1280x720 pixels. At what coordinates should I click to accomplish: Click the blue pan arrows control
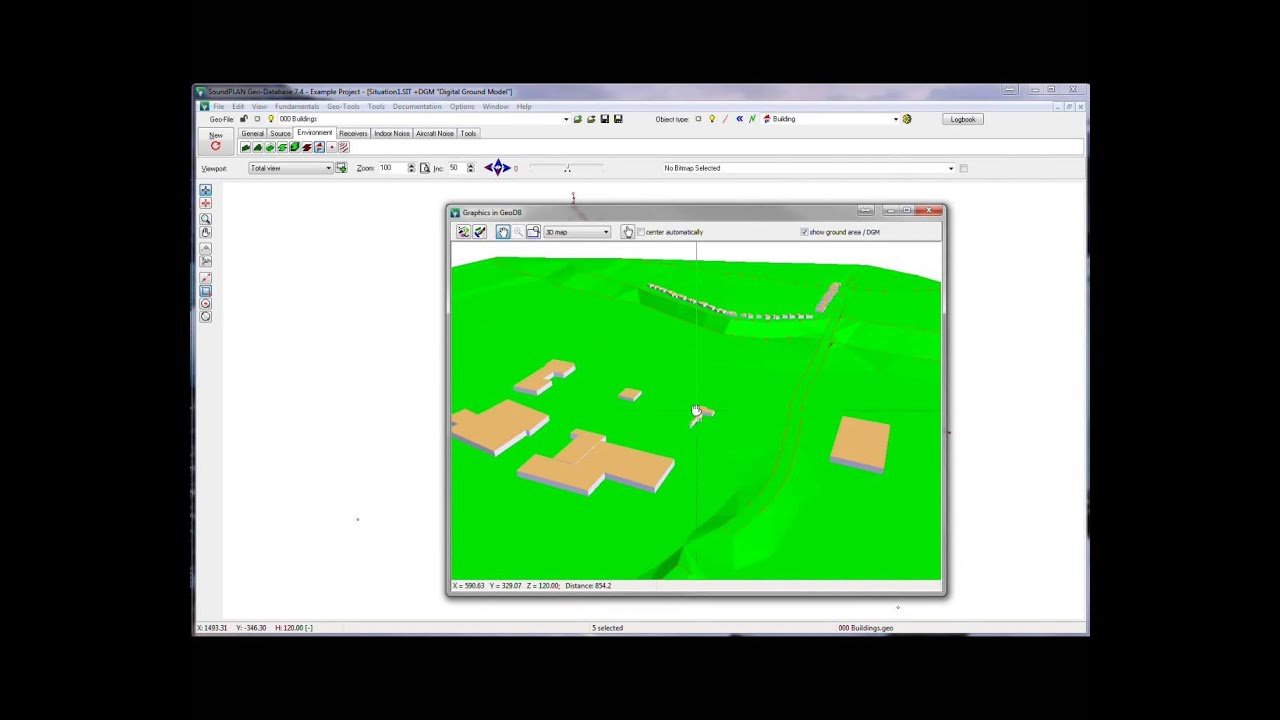(x=497, y=168)
